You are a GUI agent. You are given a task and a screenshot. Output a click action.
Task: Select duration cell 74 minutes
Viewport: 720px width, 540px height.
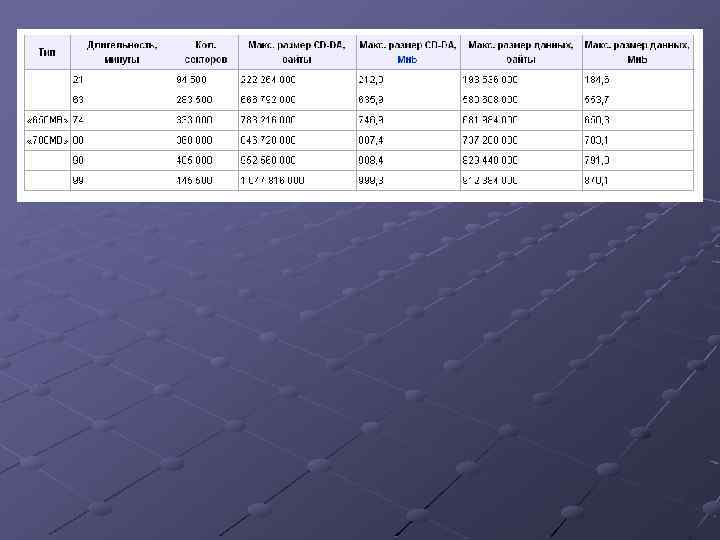78,120
